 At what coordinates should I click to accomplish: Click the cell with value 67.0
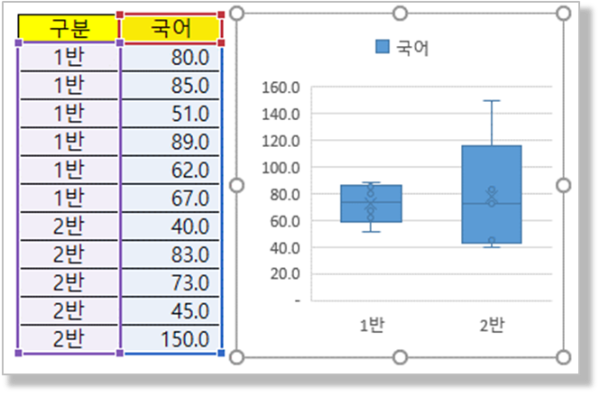point(171,198)
